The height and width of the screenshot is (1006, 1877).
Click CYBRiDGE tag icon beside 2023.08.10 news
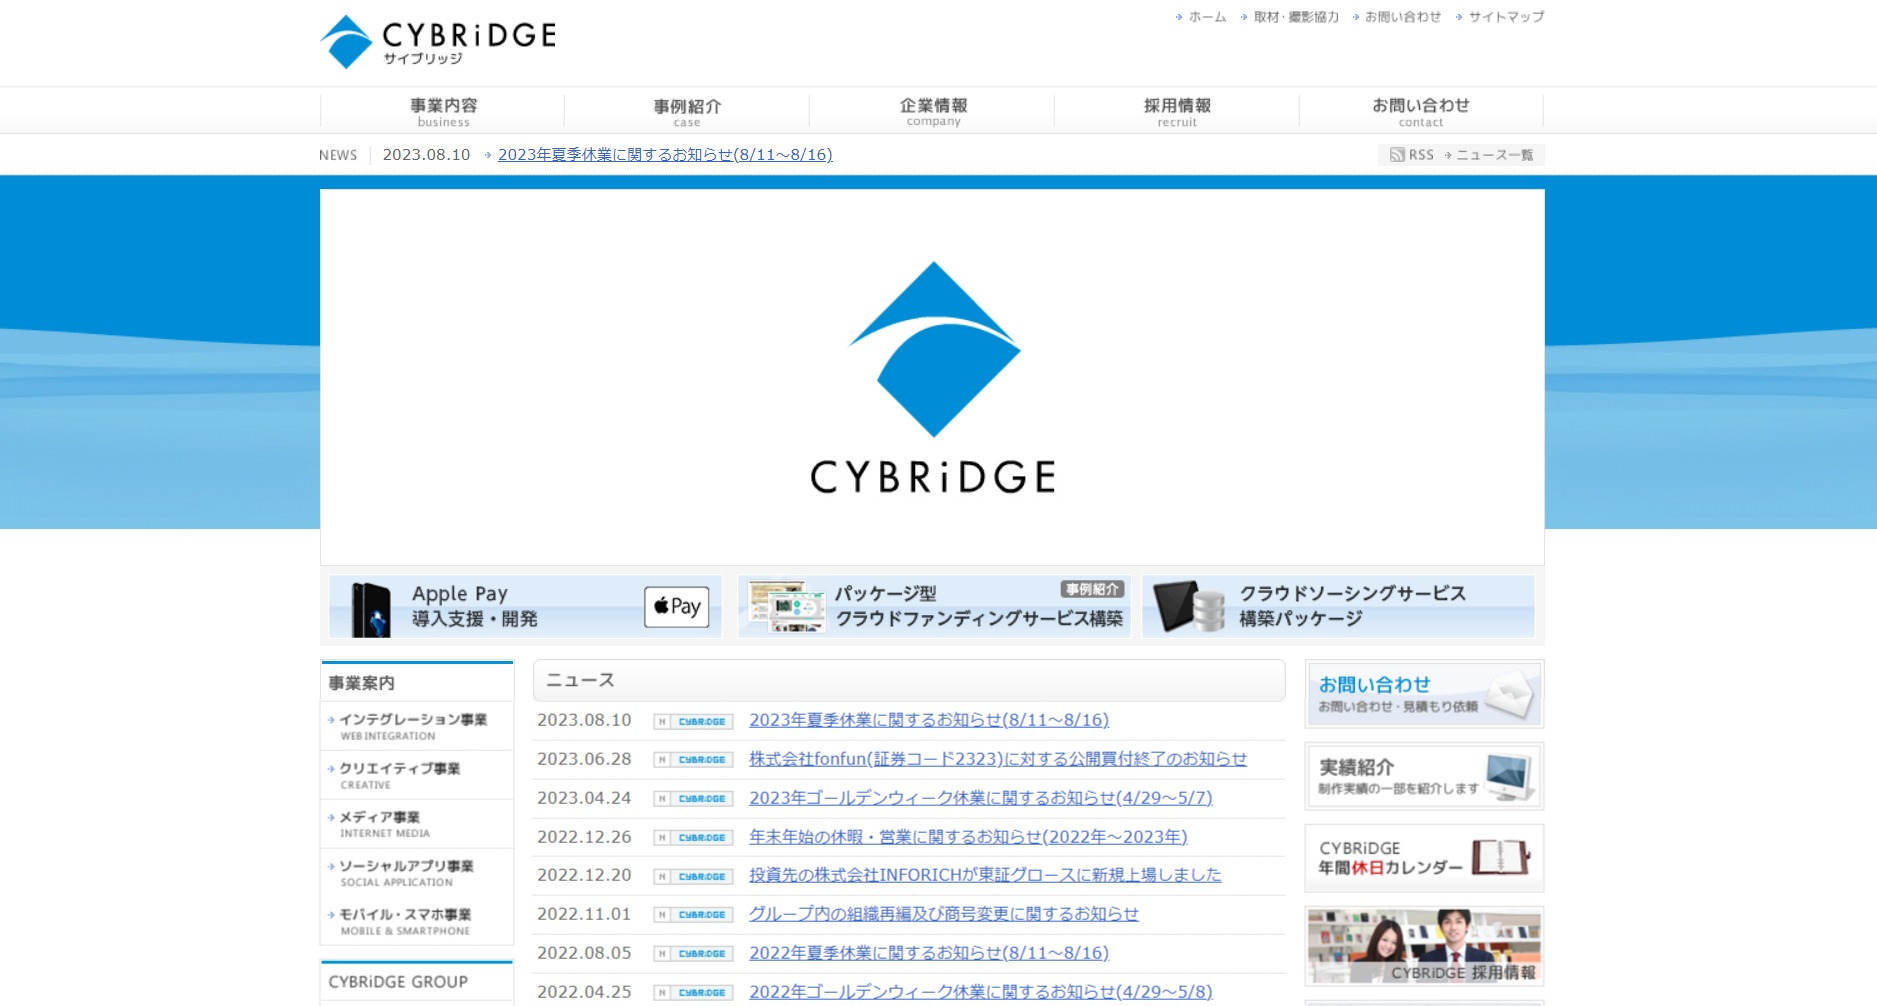pyautogui.click(x=694, y=721)
